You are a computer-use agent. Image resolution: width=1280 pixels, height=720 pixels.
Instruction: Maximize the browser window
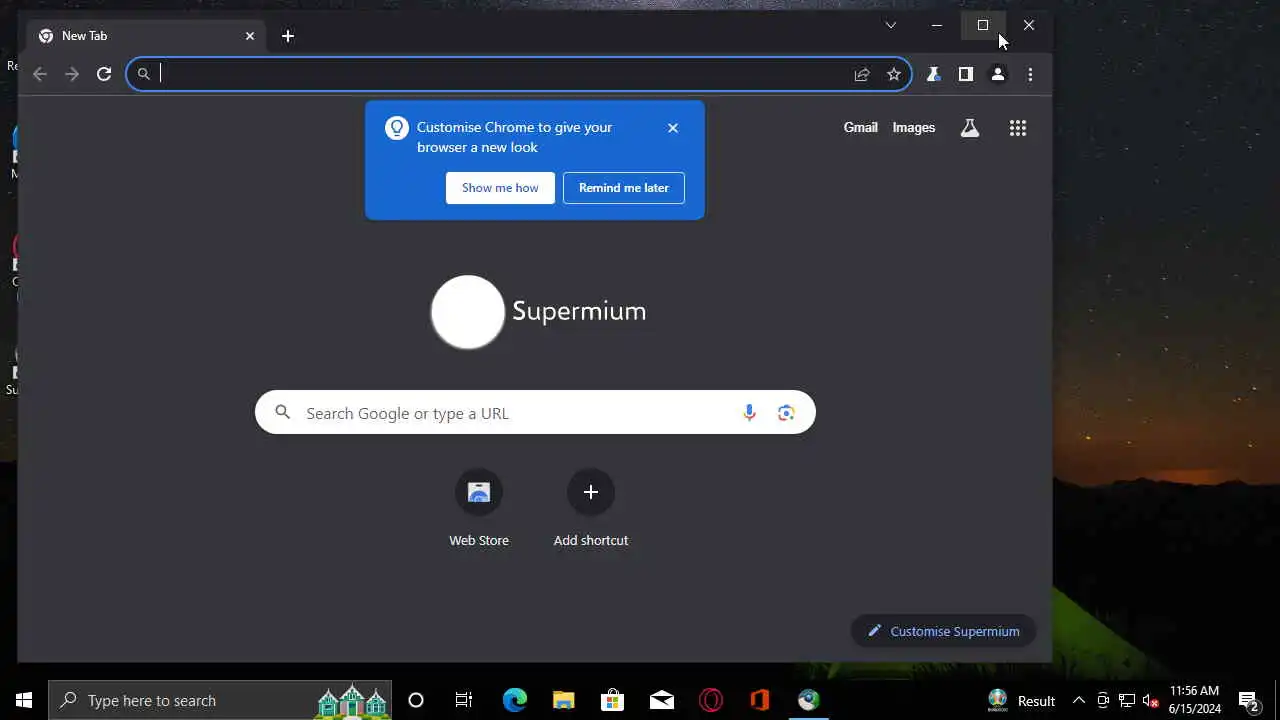tap(983, 25)
